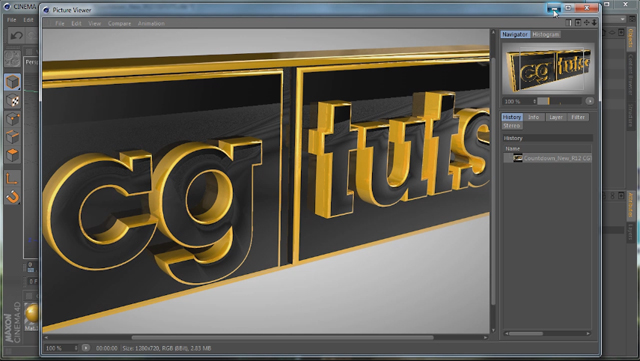Open the Attributes side tab
The height and width of the screenshot is (361, 640).
tap(630, 205)
